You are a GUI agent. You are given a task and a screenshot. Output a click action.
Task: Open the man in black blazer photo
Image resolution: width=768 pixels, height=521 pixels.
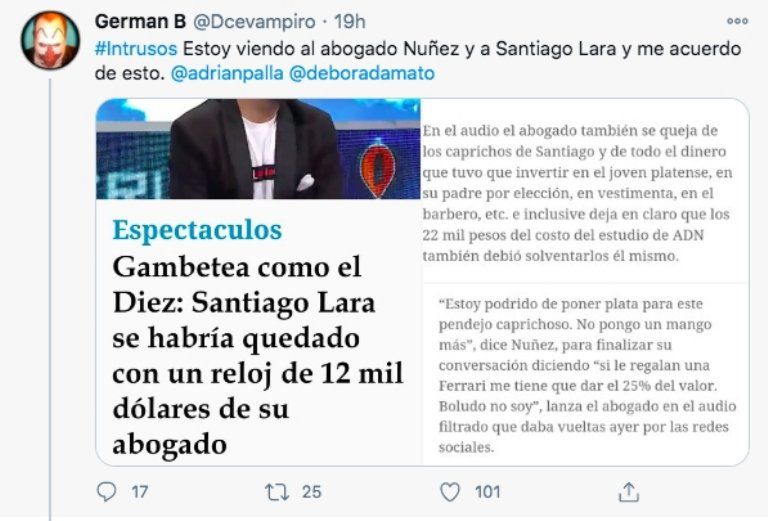(x=258, y=149)
